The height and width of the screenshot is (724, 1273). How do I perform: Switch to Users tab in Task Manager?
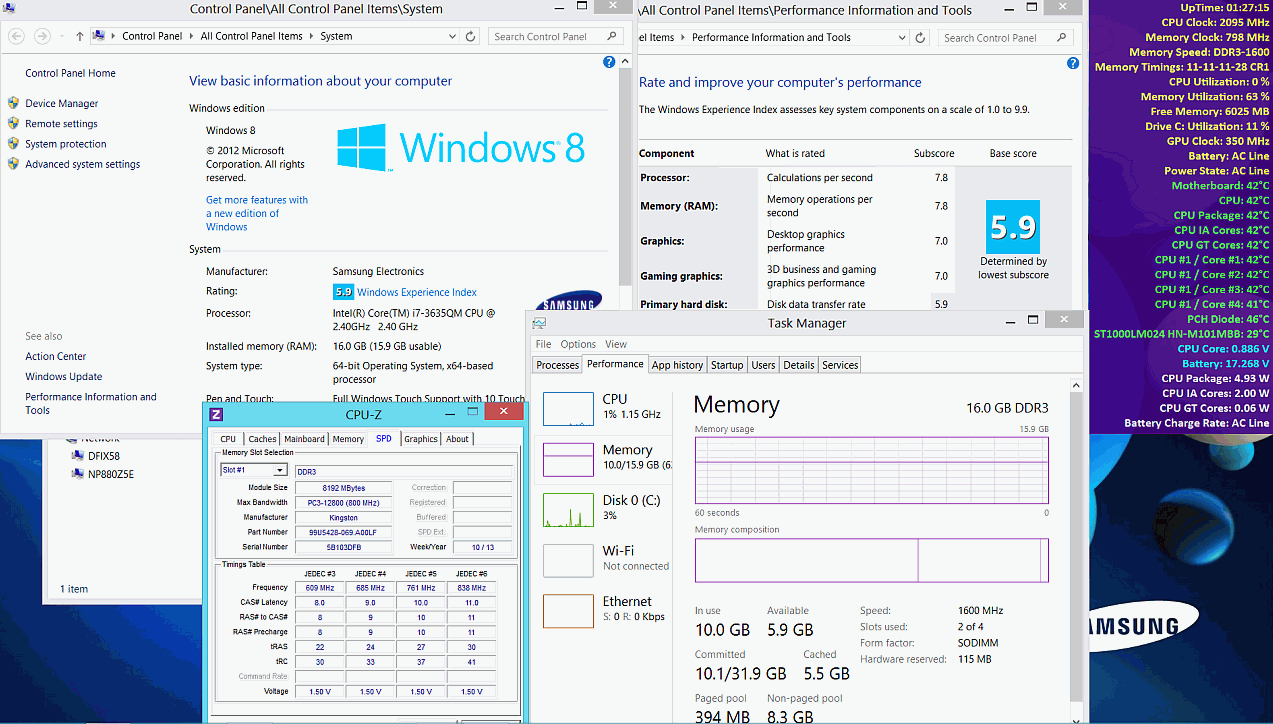[763, 365]
